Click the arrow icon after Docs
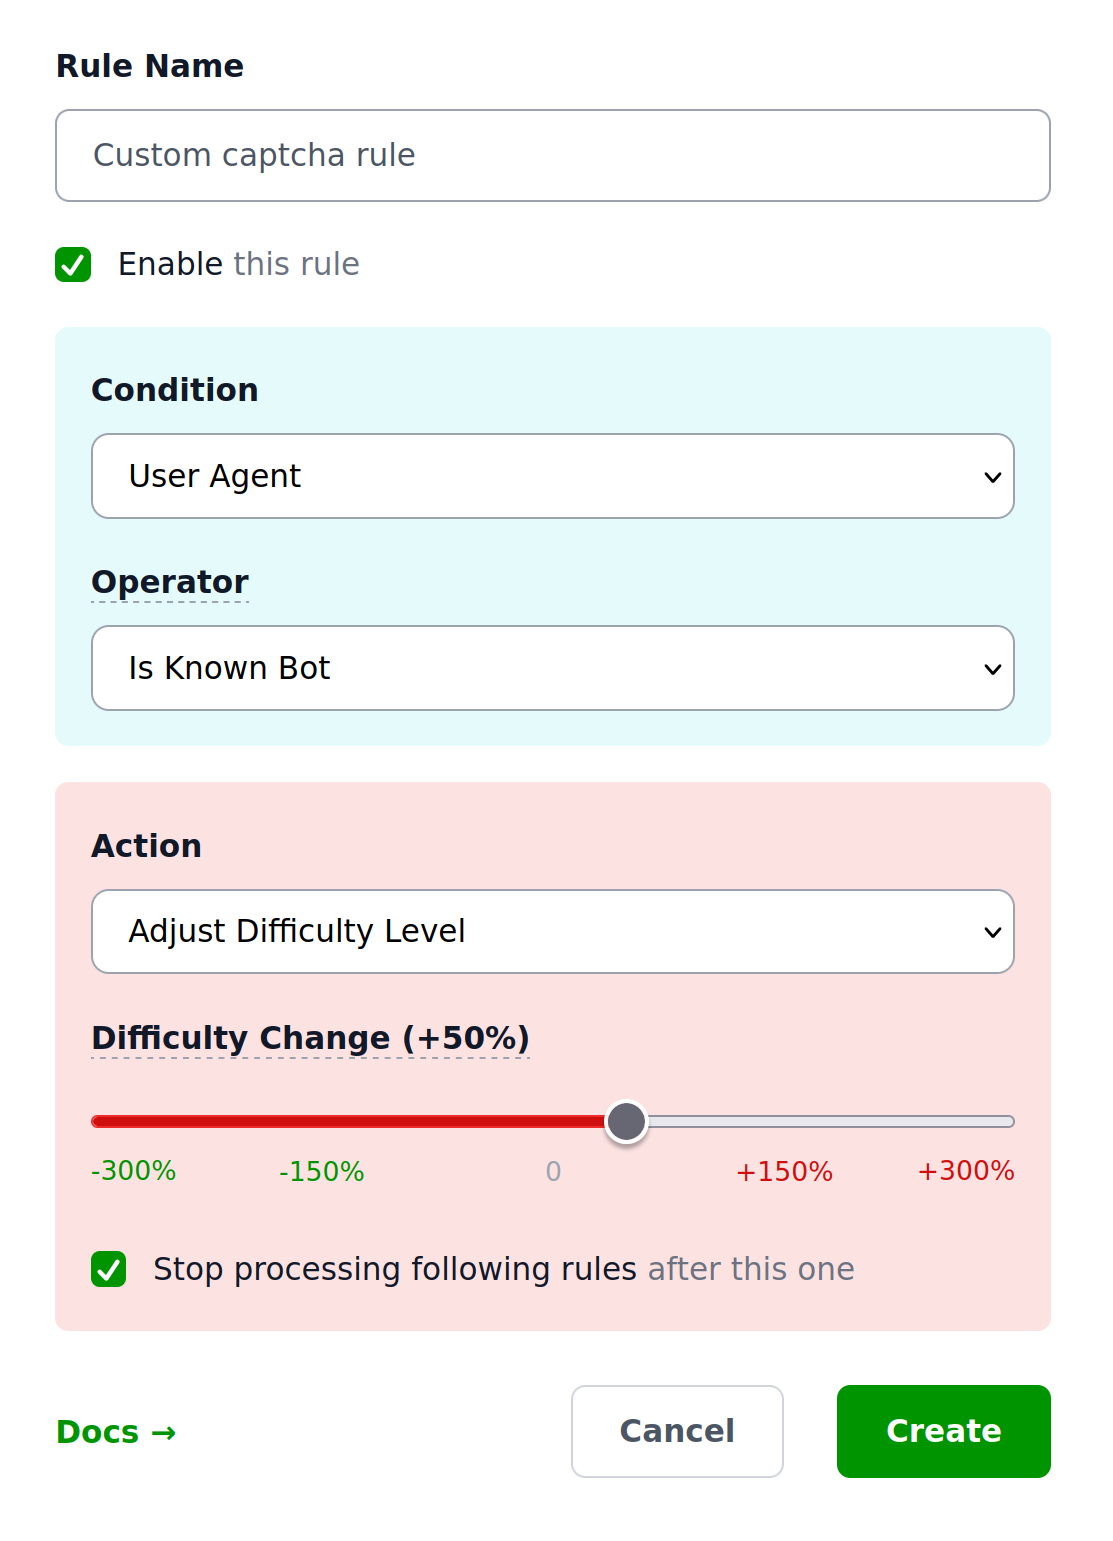1113x1541 pixels. coord(163,1432)
